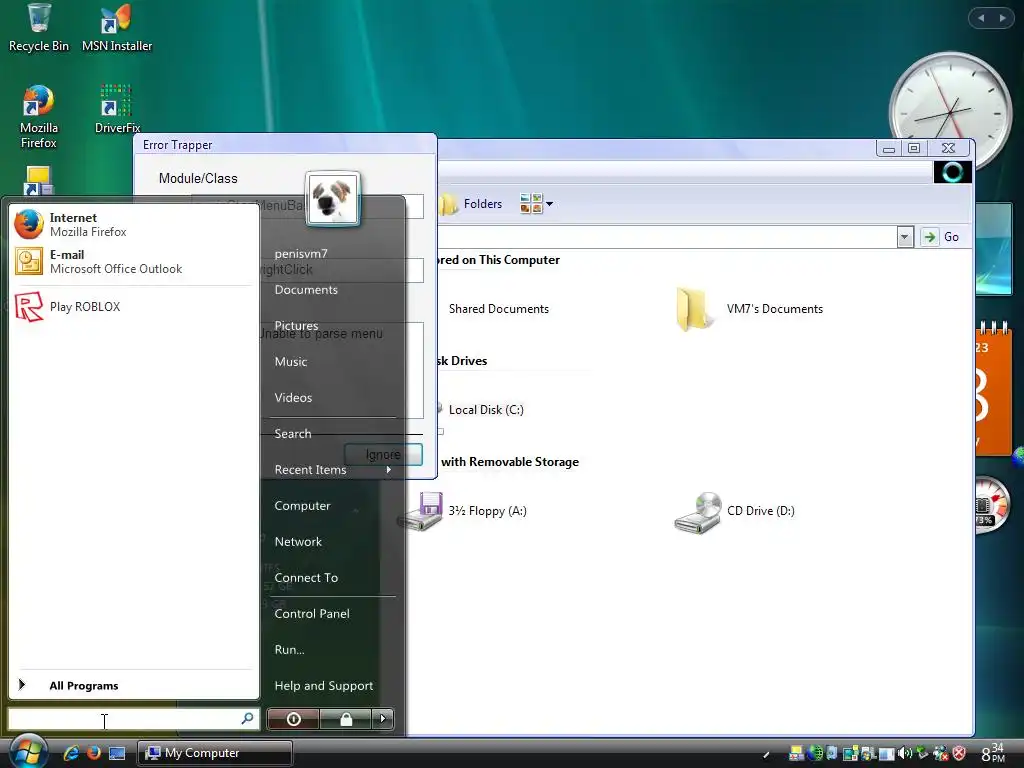The image size is (1024, 768).
Task: Open Shared Documents in My Computer
Action: 498,309
